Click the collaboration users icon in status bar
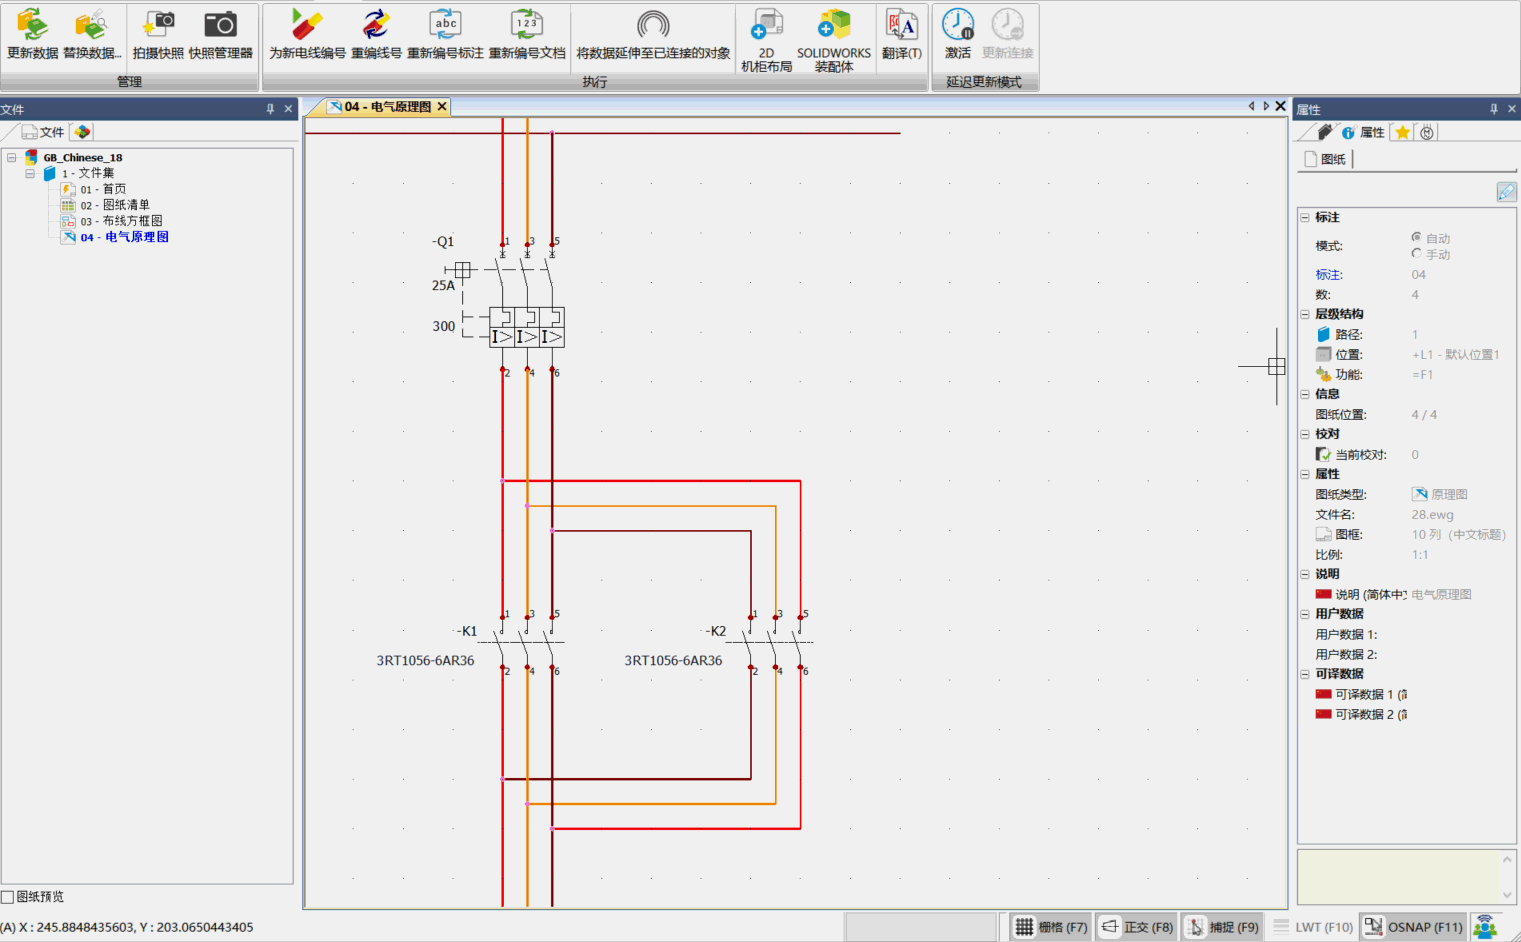Image resolution: width=1521 pixels, height=942 pixels. tap(1485, 927)
